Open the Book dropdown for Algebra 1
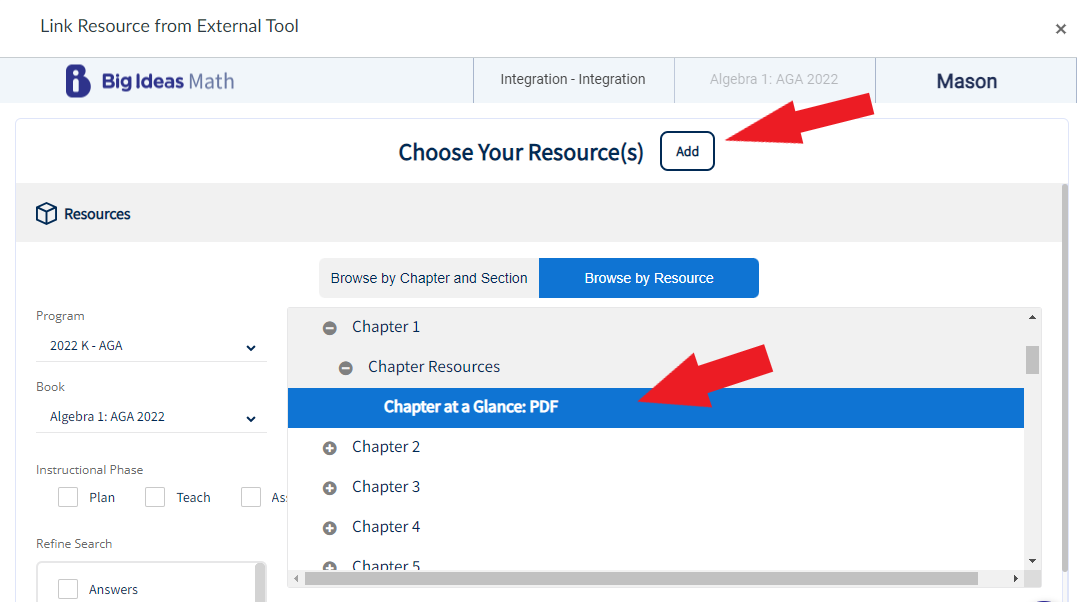 tap(151, 418)
